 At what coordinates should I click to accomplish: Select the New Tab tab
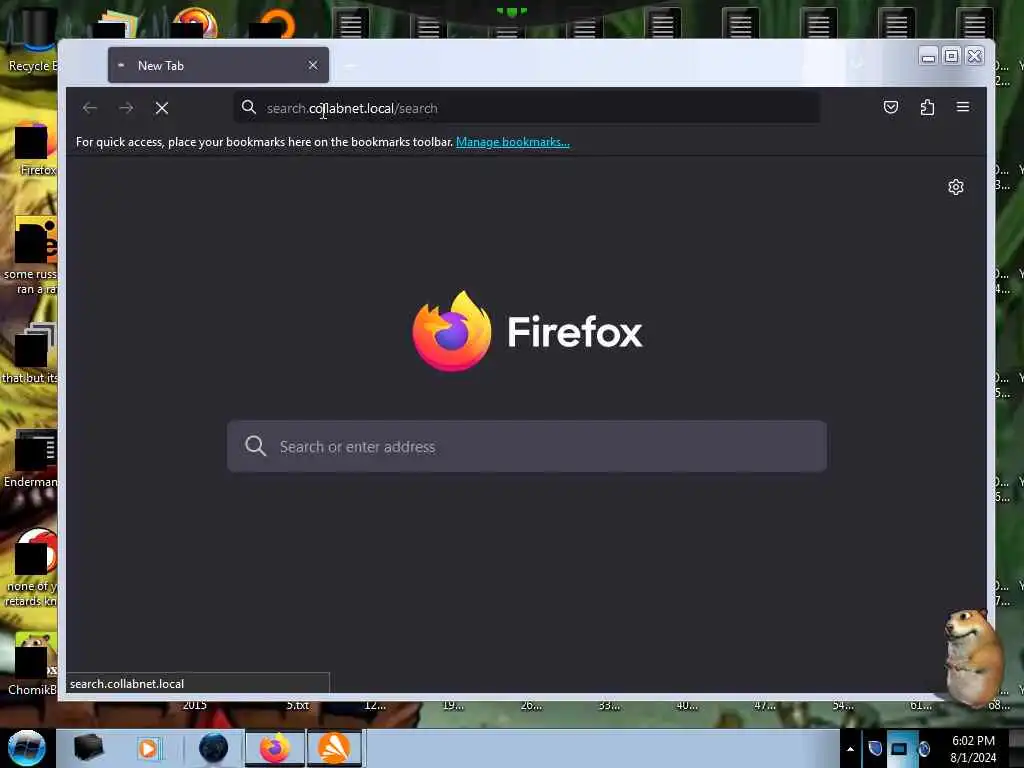tap(218, 65)
